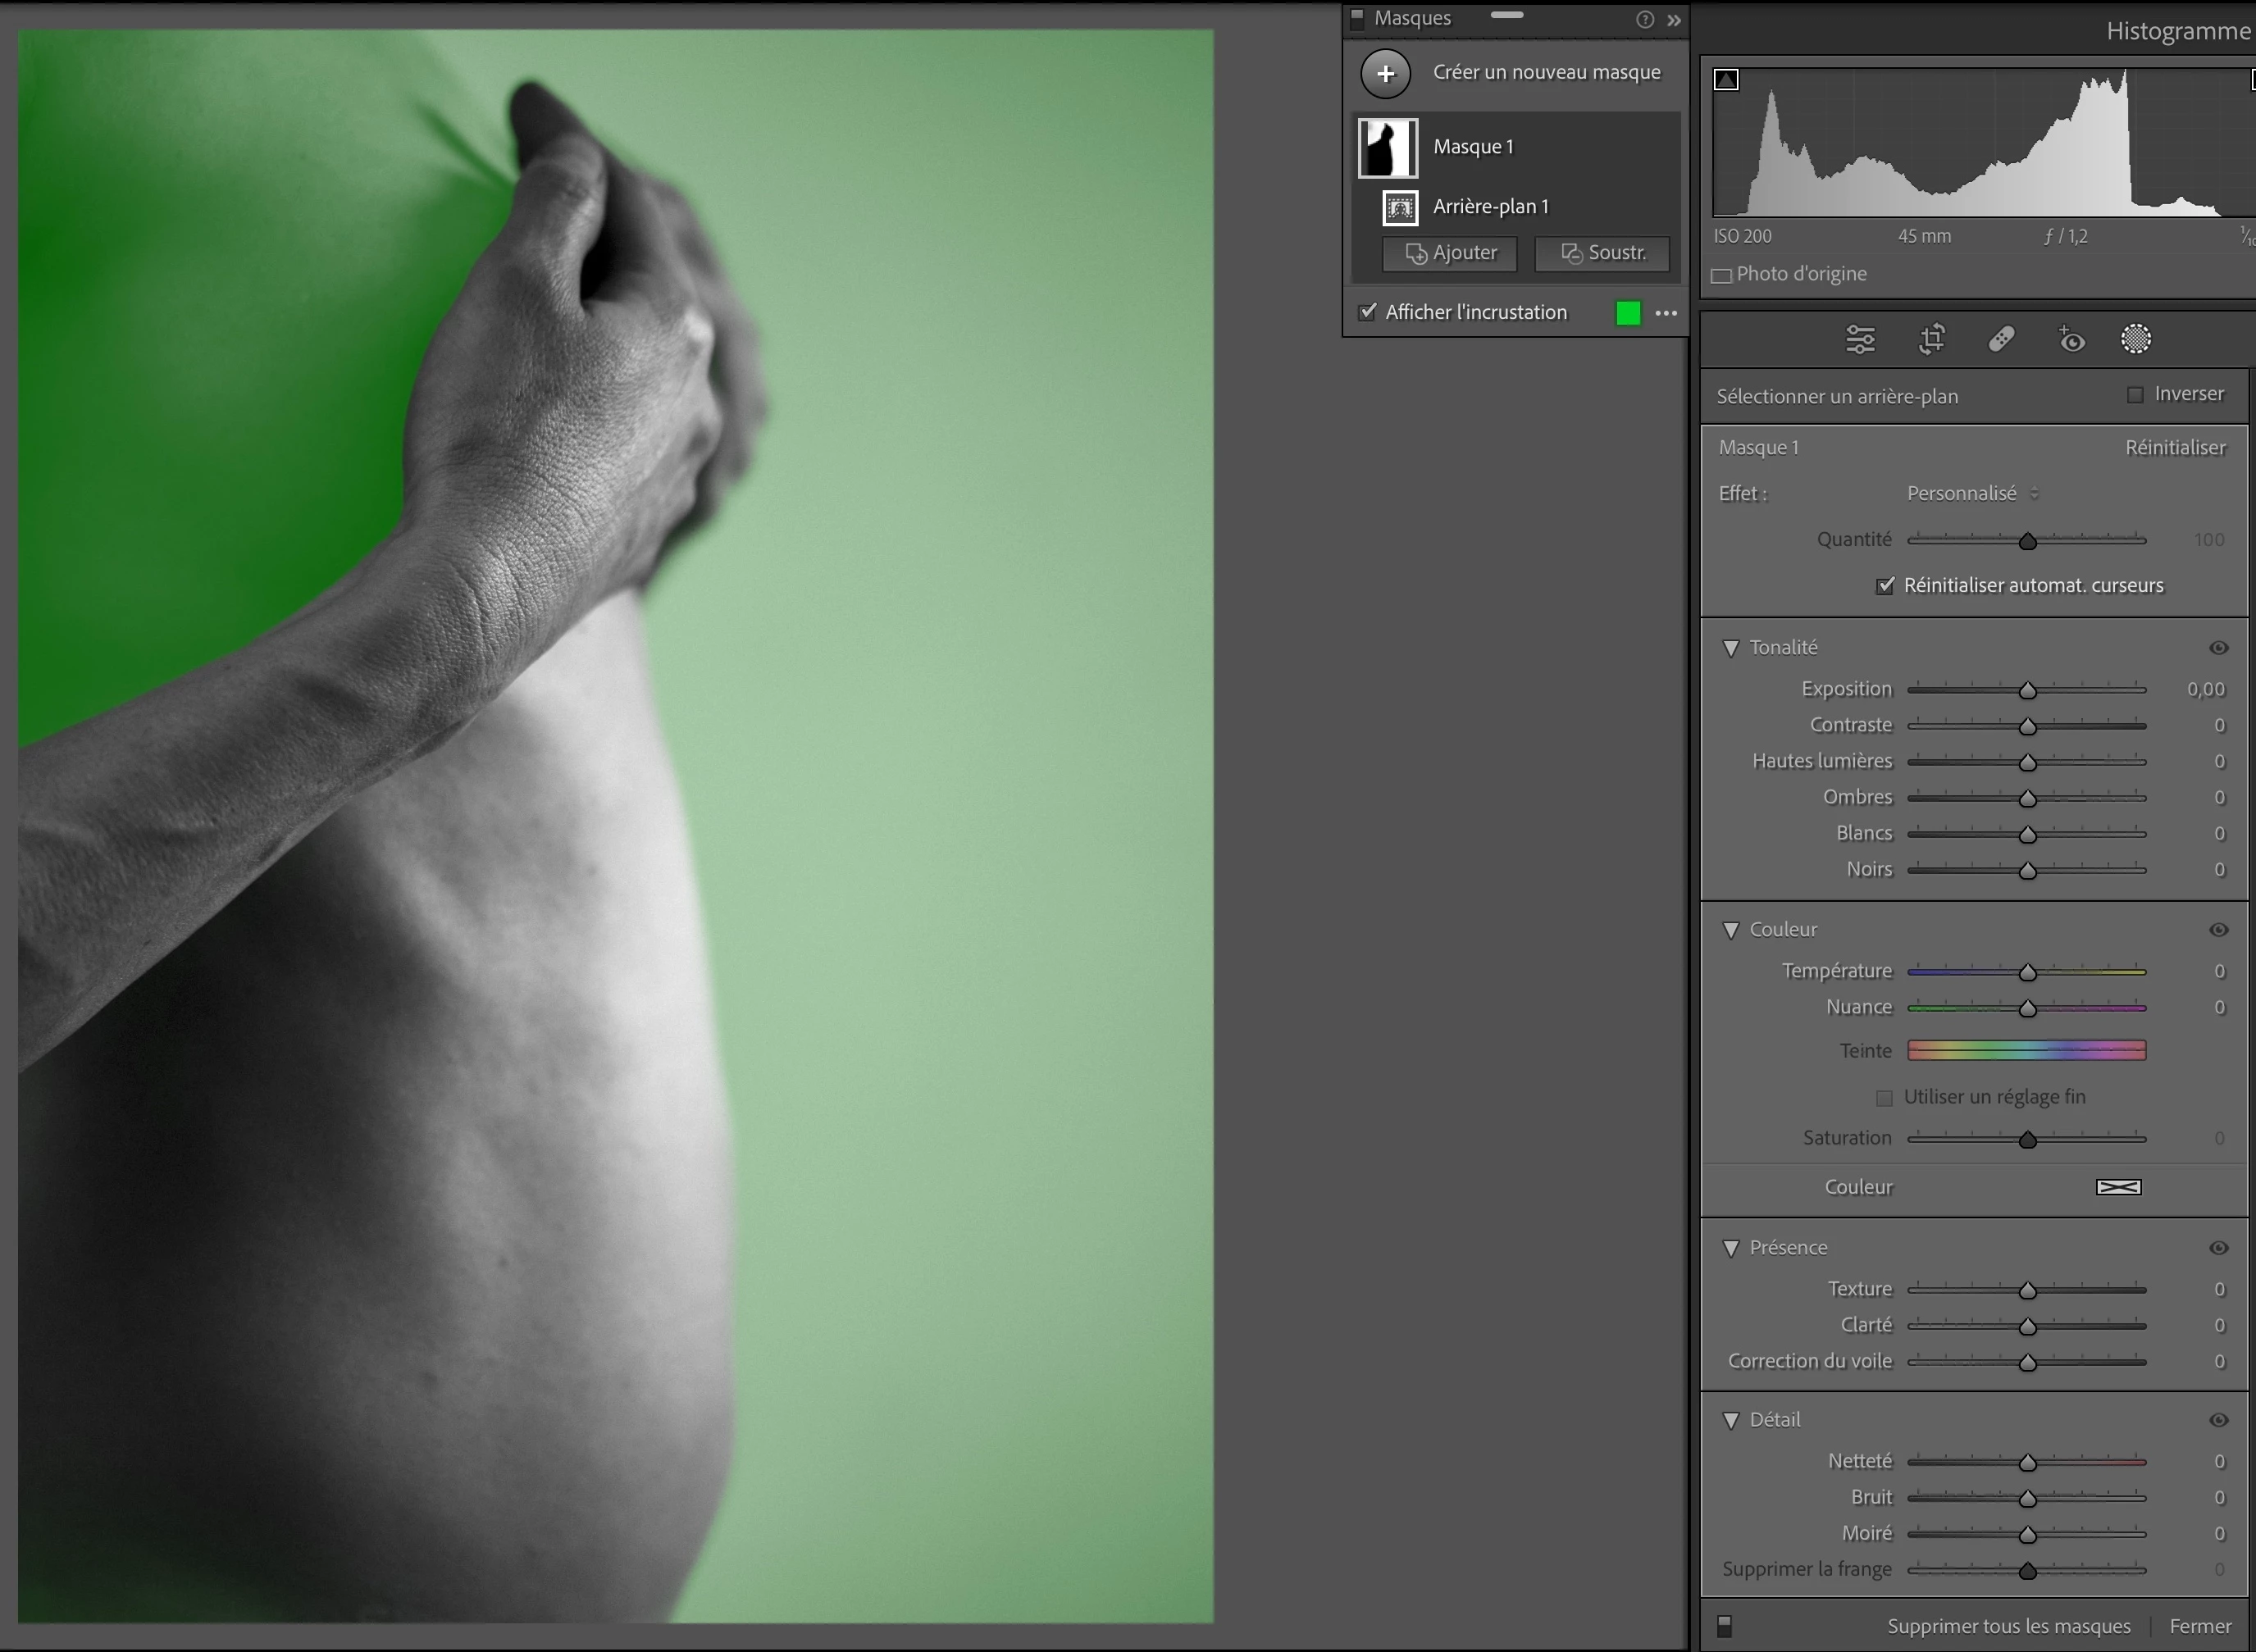Select the Masking tool icon
This screenshot has width=2256, height=1652.
2135,340
